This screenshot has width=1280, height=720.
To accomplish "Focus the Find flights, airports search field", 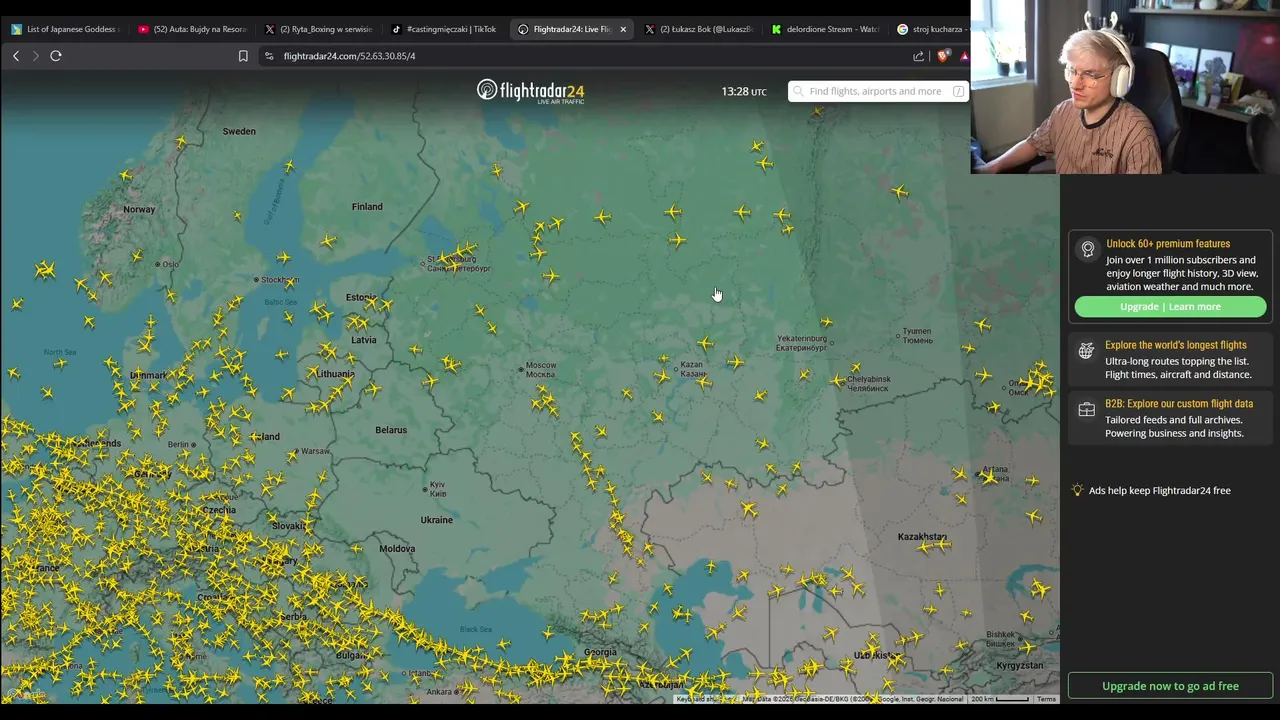I will point(878,91).
